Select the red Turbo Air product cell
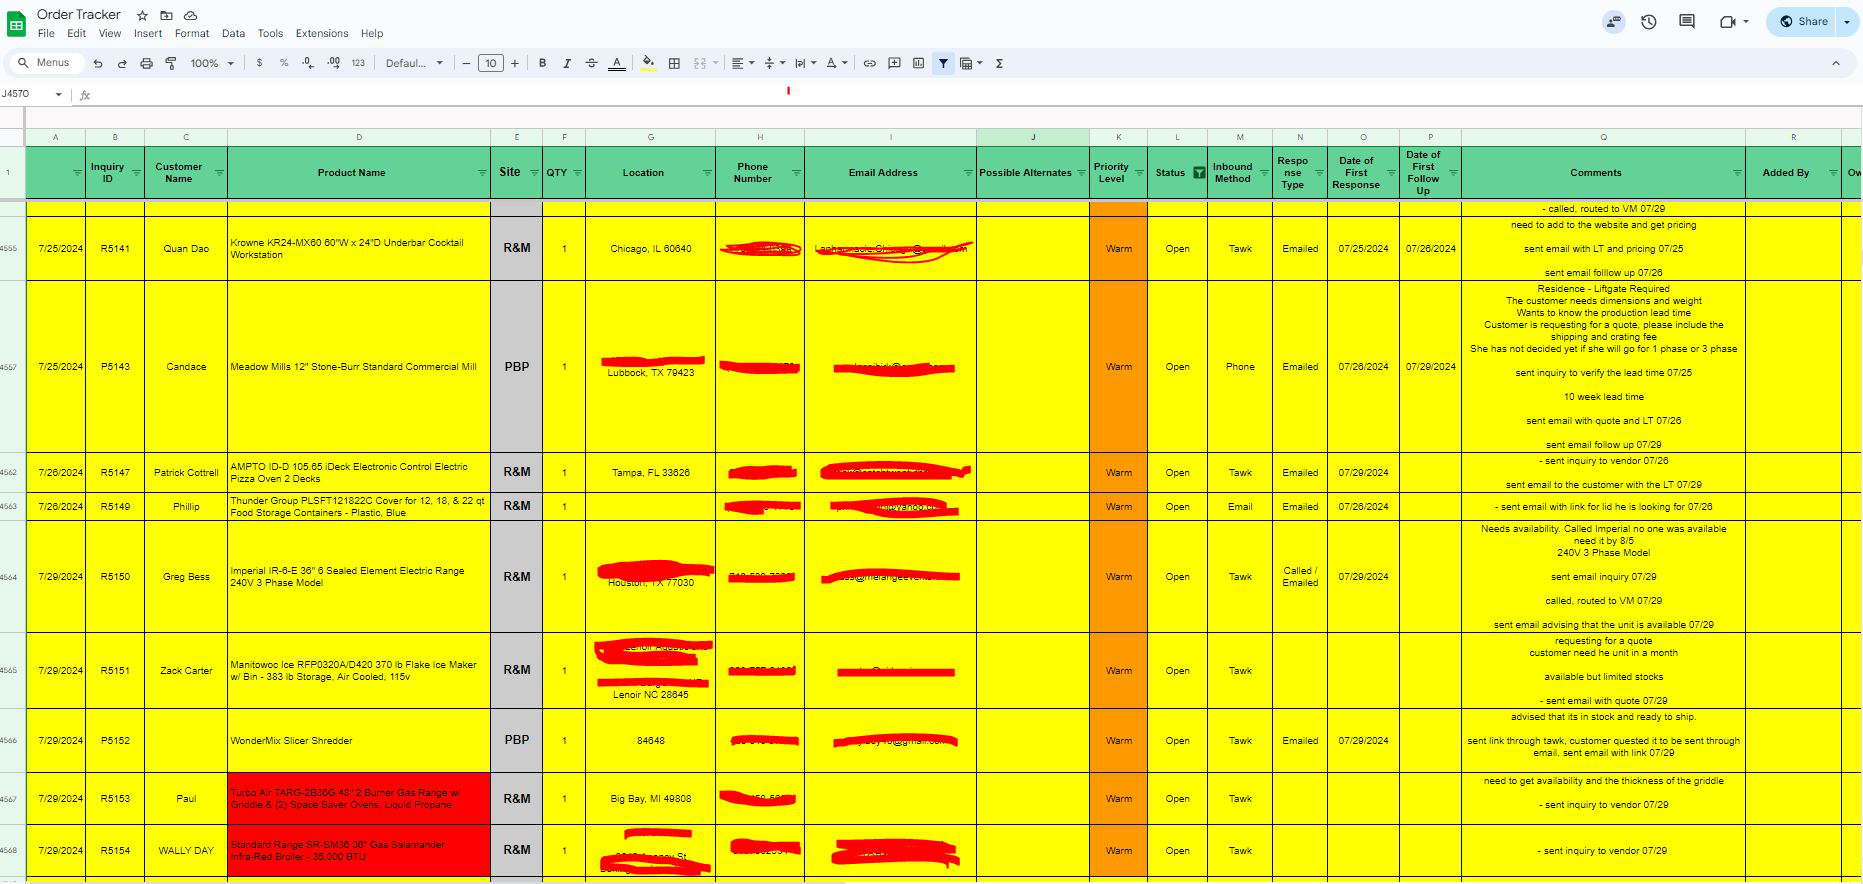This screenshot has width=1863, height=884. click(x=359, y=799)
